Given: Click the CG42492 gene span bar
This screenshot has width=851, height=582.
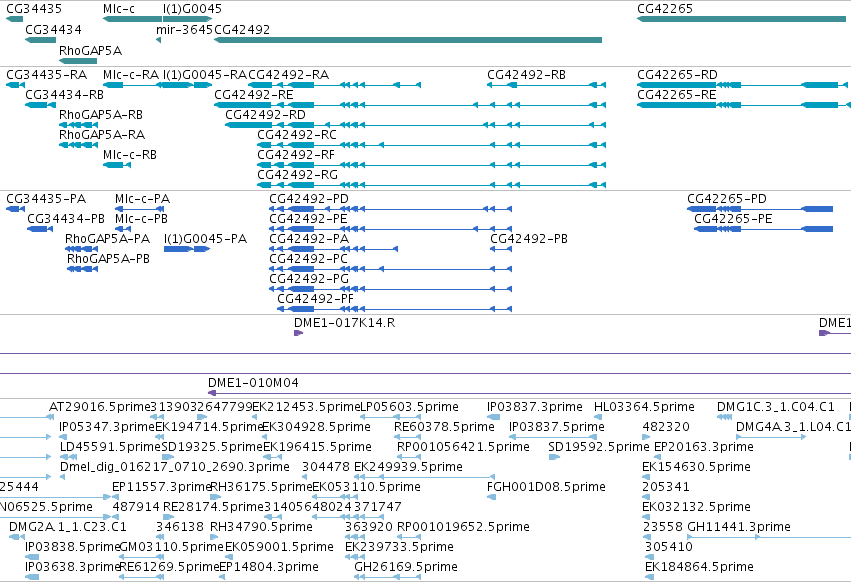Looking at the screenshot, I should (x=408, y=40).
